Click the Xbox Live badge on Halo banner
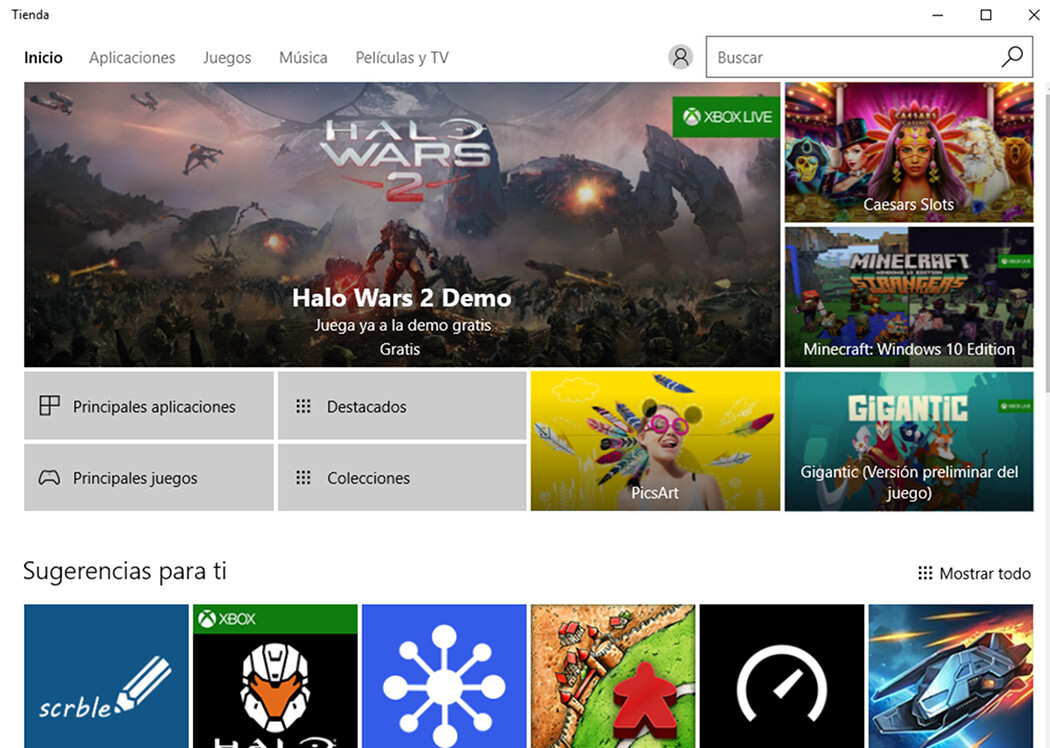This screenshot has width=1050, height=748. coord(727,117)
